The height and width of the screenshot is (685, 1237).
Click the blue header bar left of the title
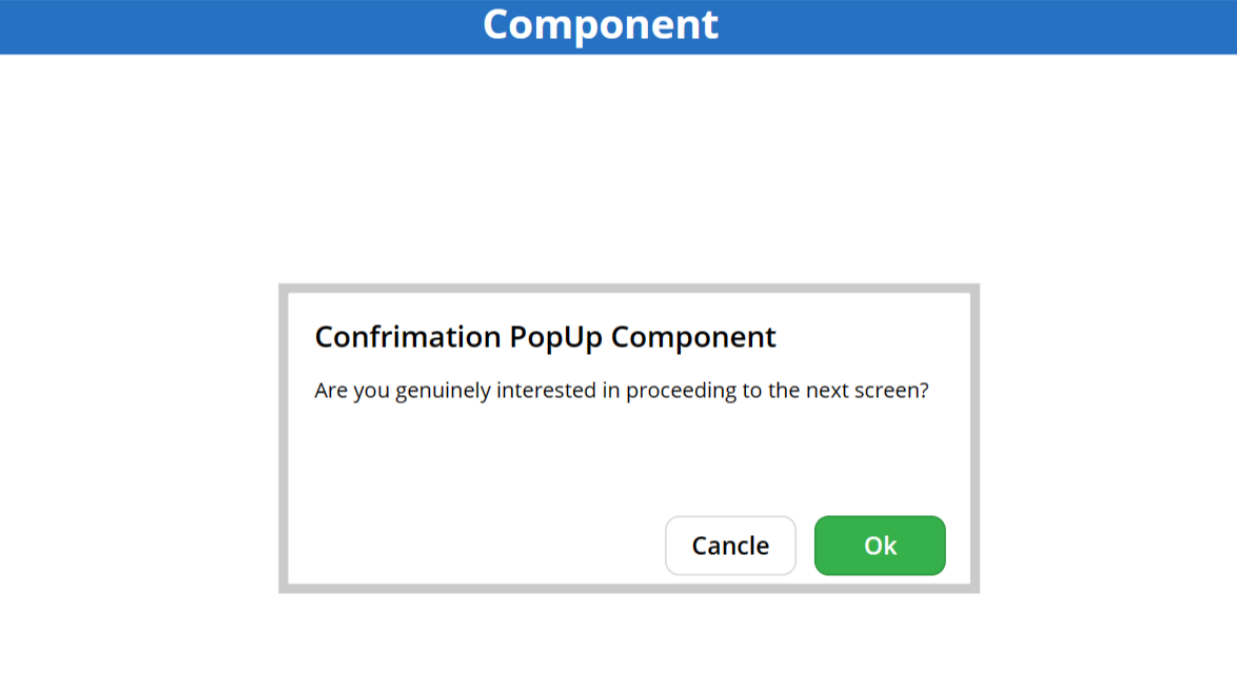pos(220,26)
